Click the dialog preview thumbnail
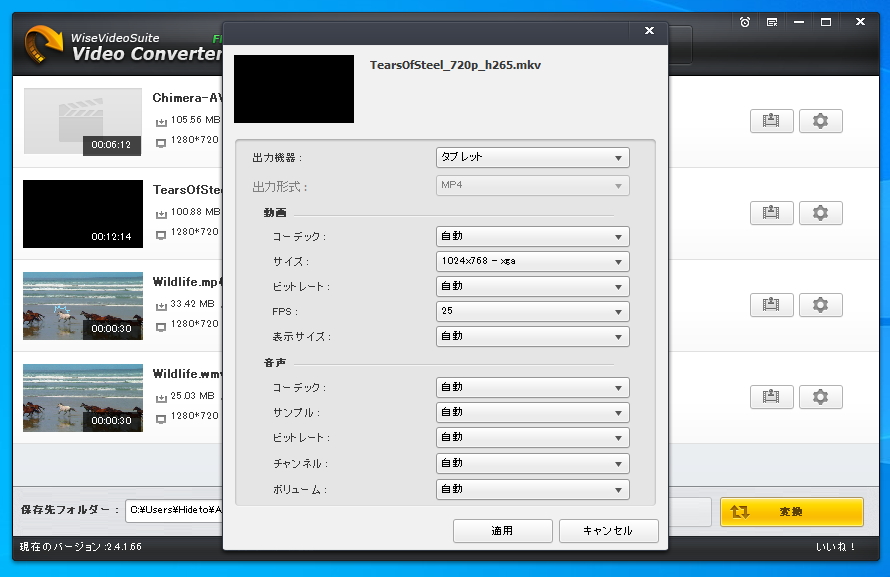The image size is (890, 577). (x=294, y=89)
